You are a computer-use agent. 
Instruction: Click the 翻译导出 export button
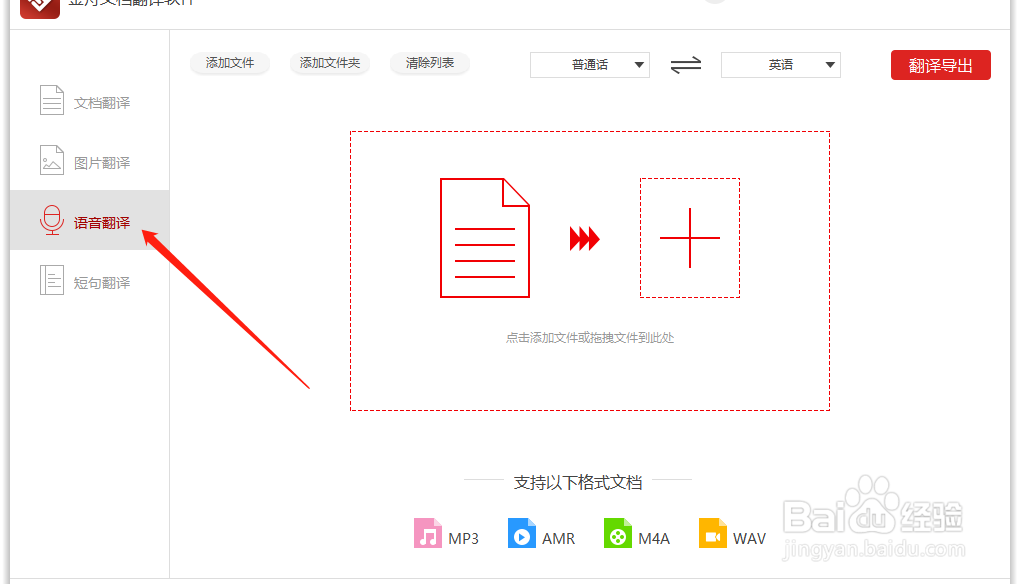click(x=939, y=64)
